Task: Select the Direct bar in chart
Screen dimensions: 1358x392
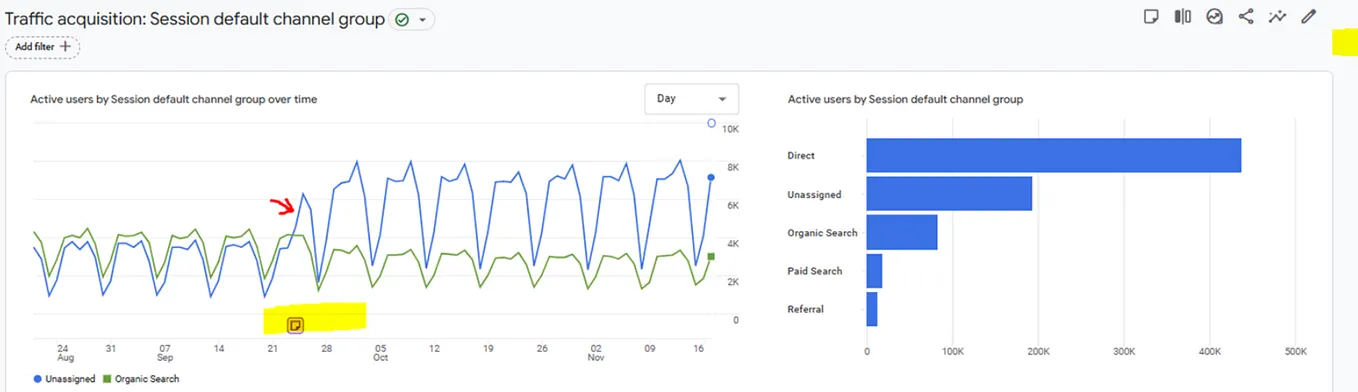Action: (1053, 155)
